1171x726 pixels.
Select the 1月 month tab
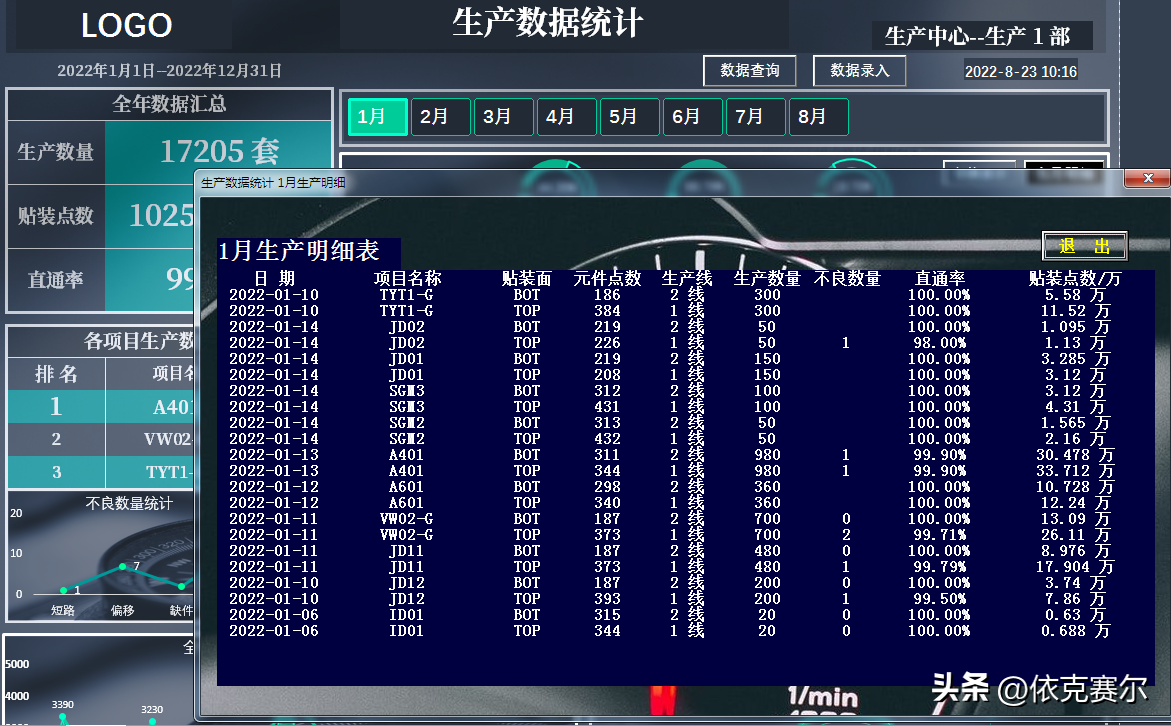point(378,117)
